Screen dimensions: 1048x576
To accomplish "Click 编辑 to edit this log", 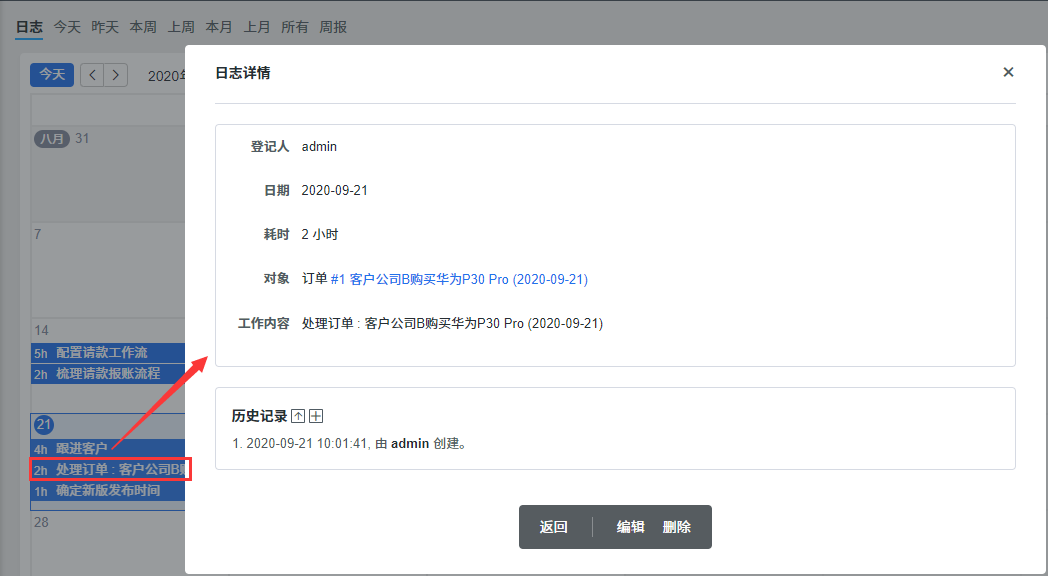I will tap(630, 527).
